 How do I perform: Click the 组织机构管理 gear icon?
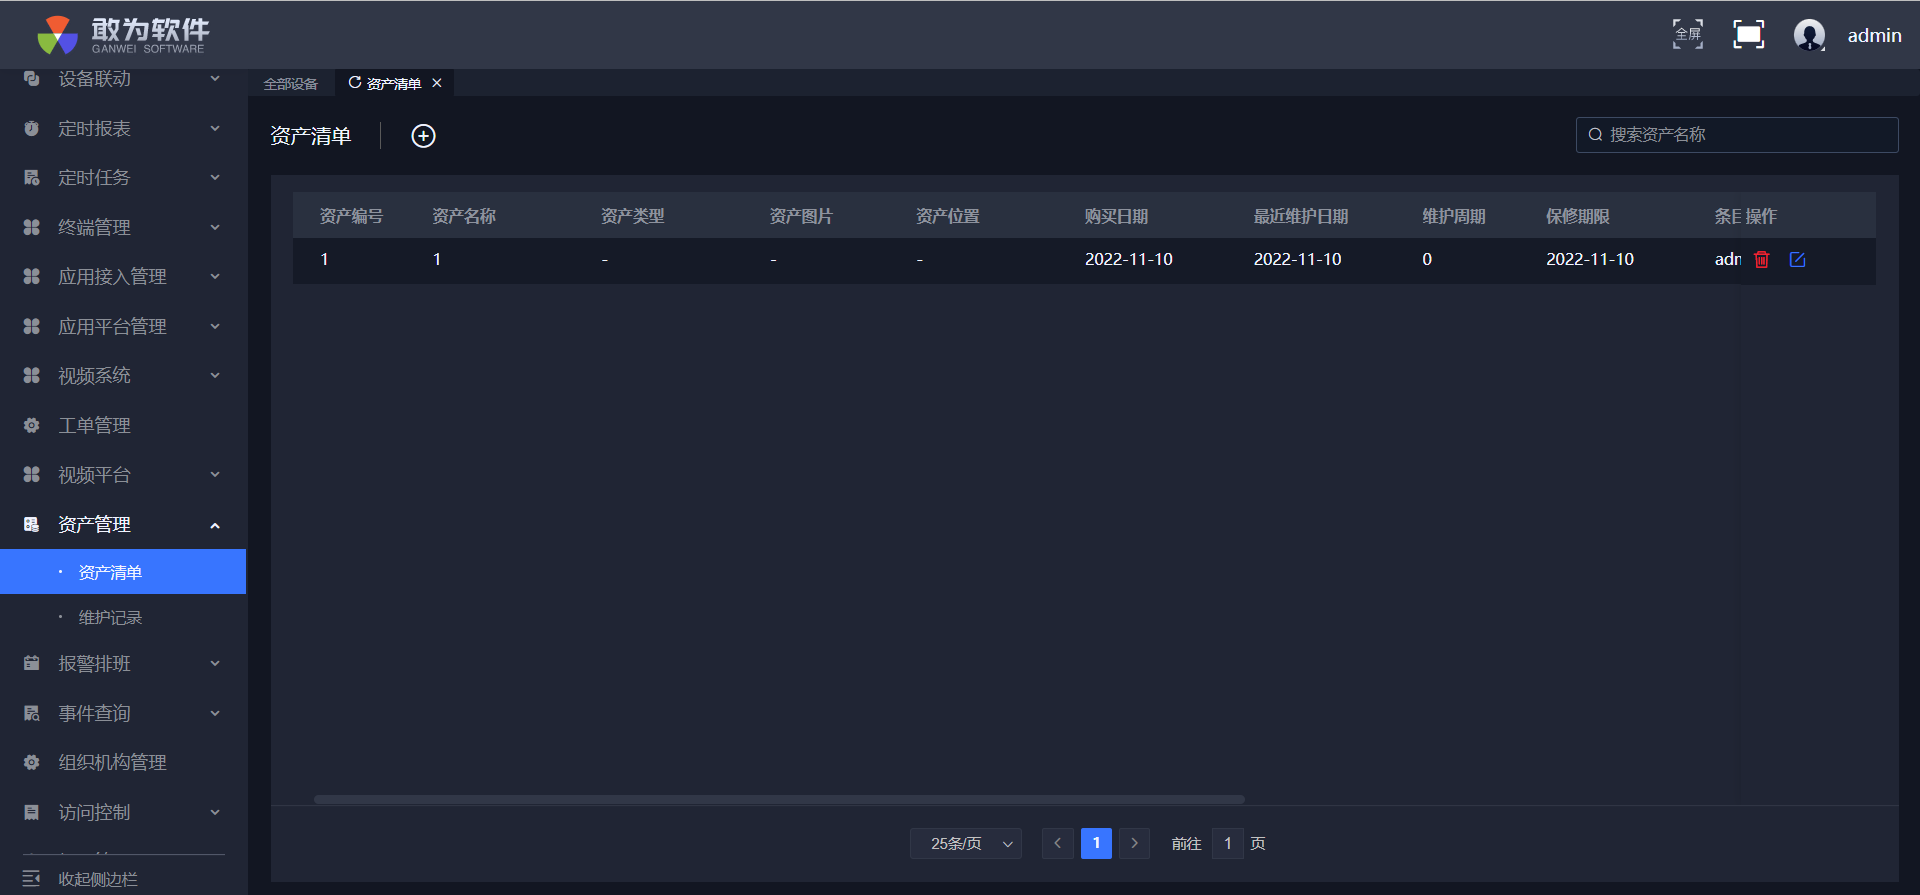pyautogui.click(x=31, y=762)
